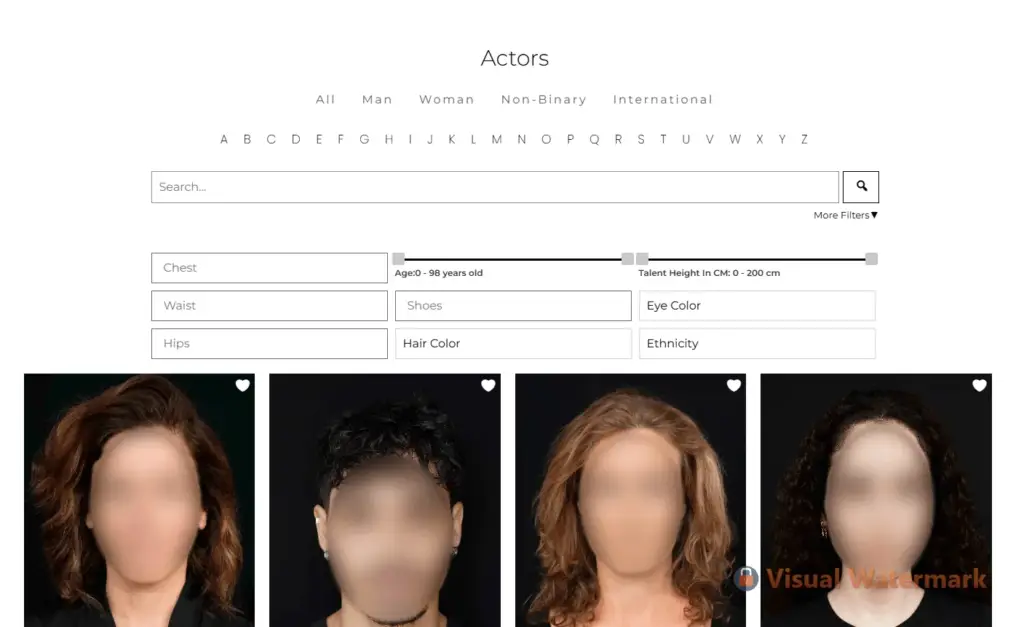The height and width of the screenshot is (627, 1024).
Task: Favorite the third actor with light brown hair
Action: [x=733, y=386]
